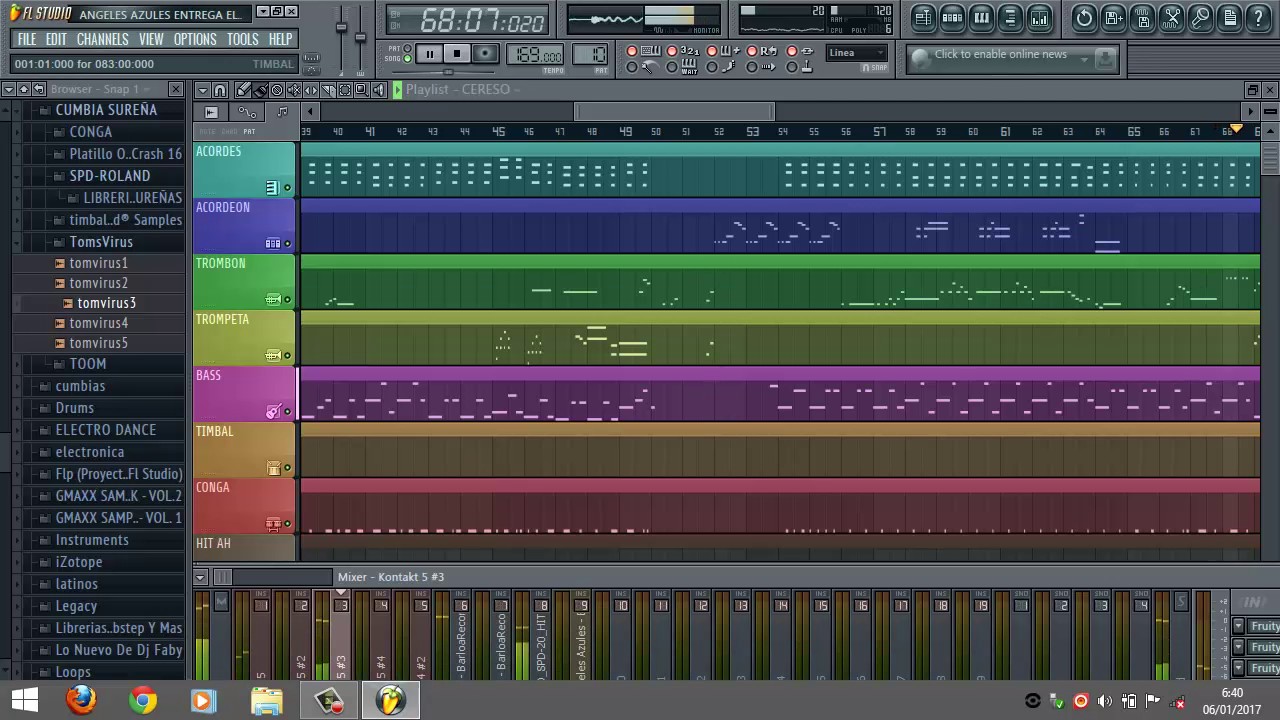Choose the Select marquee tool in Playlist
Image resolution: width=1280 pixels, height=720 pixels.
point(345,90)
